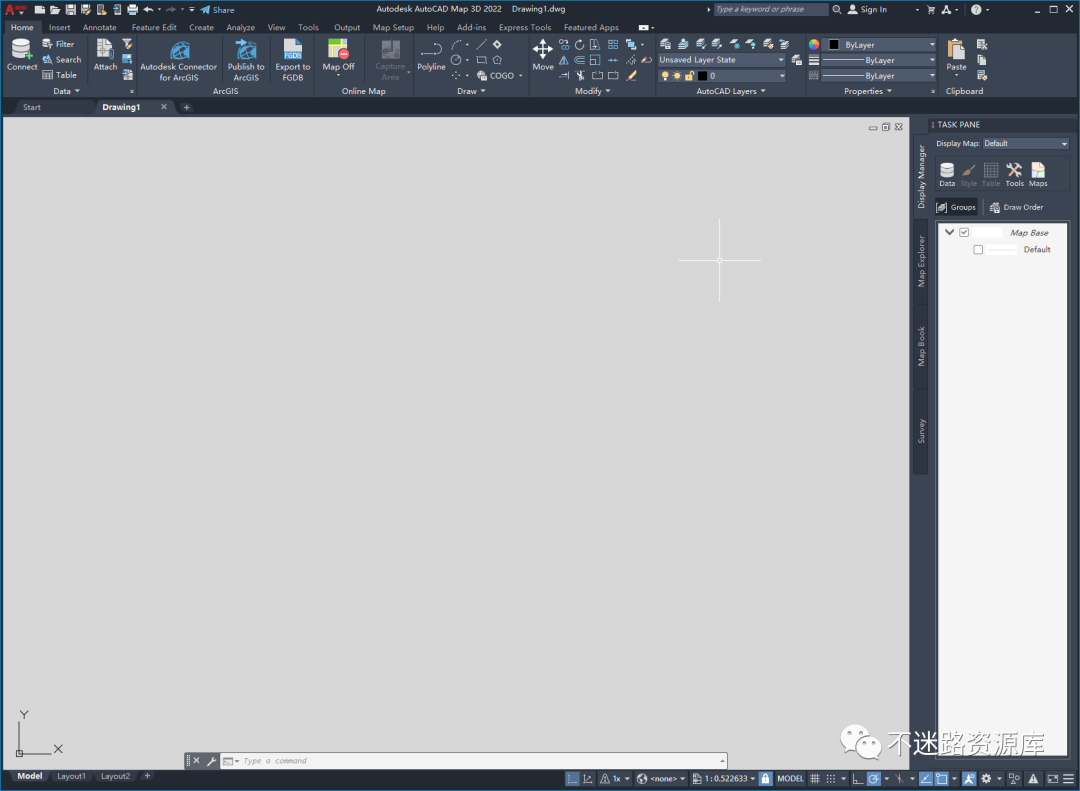Select the Rotate tool in Modify
The image size is (1080, 791).
(x=579, y=45)
